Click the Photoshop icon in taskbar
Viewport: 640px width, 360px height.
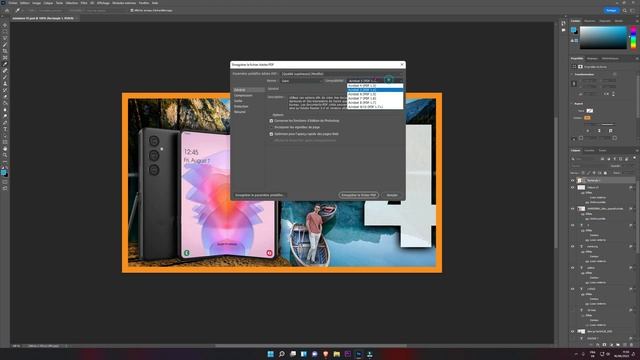point(359,354)
